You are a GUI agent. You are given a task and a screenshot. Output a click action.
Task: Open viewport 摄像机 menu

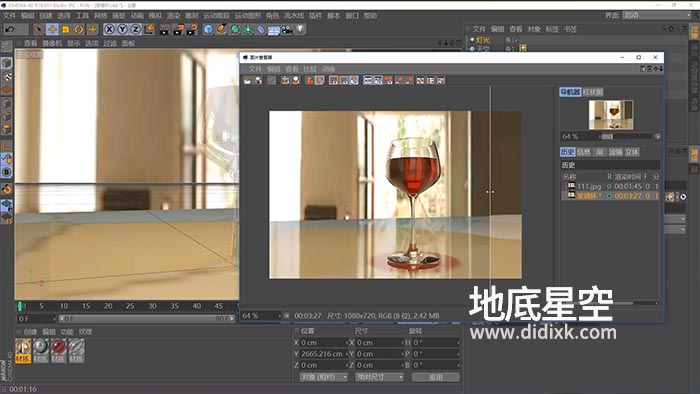click(x=52, y=43)
